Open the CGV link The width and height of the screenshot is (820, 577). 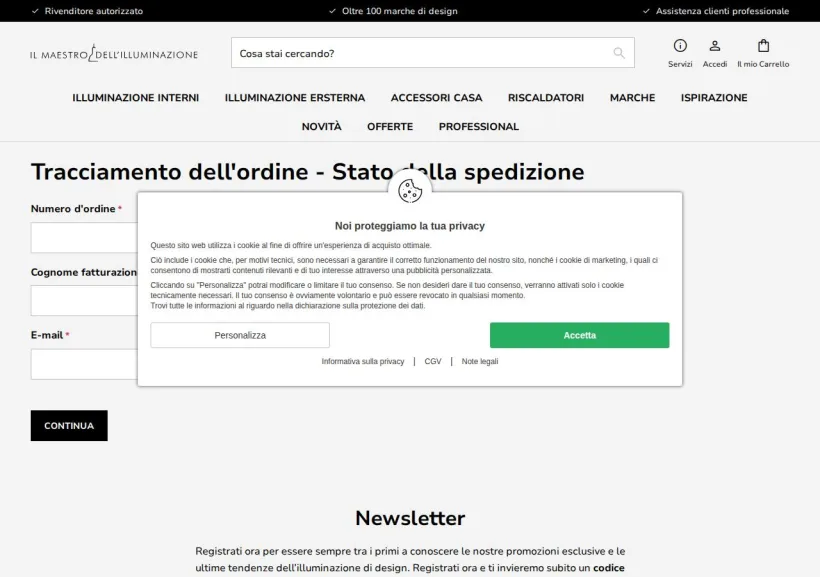[x=432, y=361]
